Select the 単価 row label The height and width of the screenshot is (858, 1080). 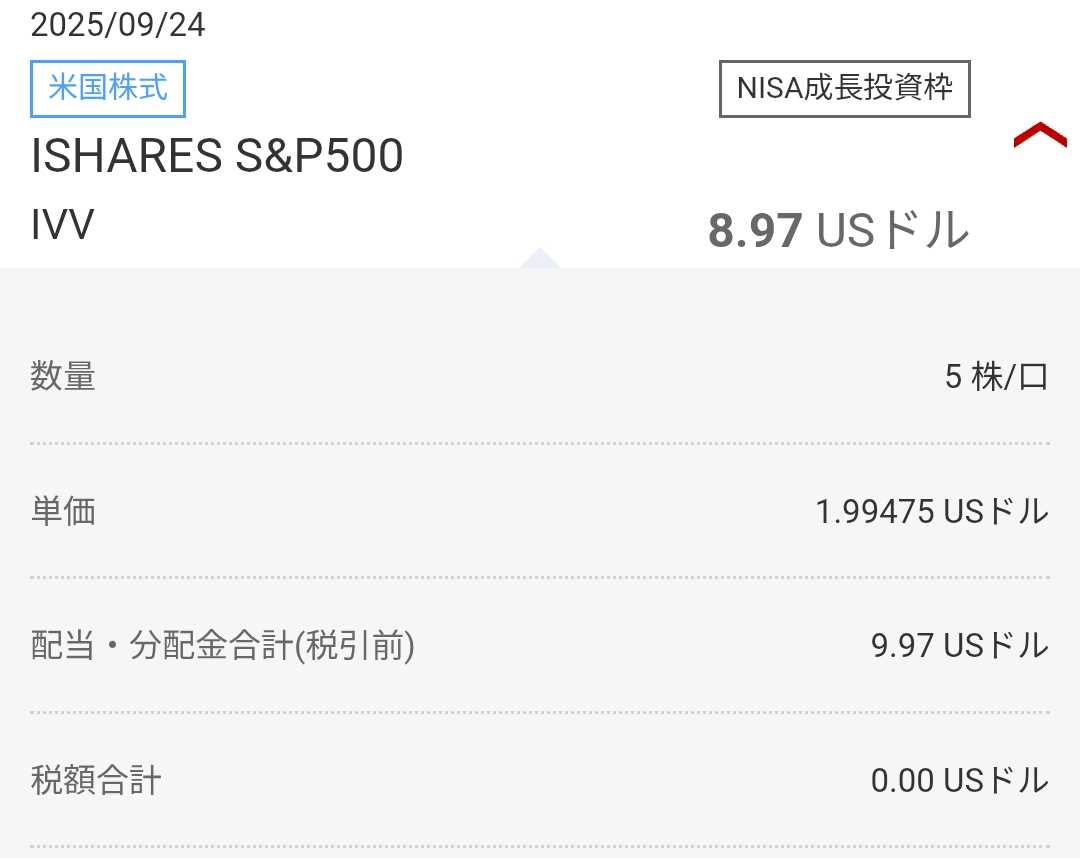[x=63, y=512]
